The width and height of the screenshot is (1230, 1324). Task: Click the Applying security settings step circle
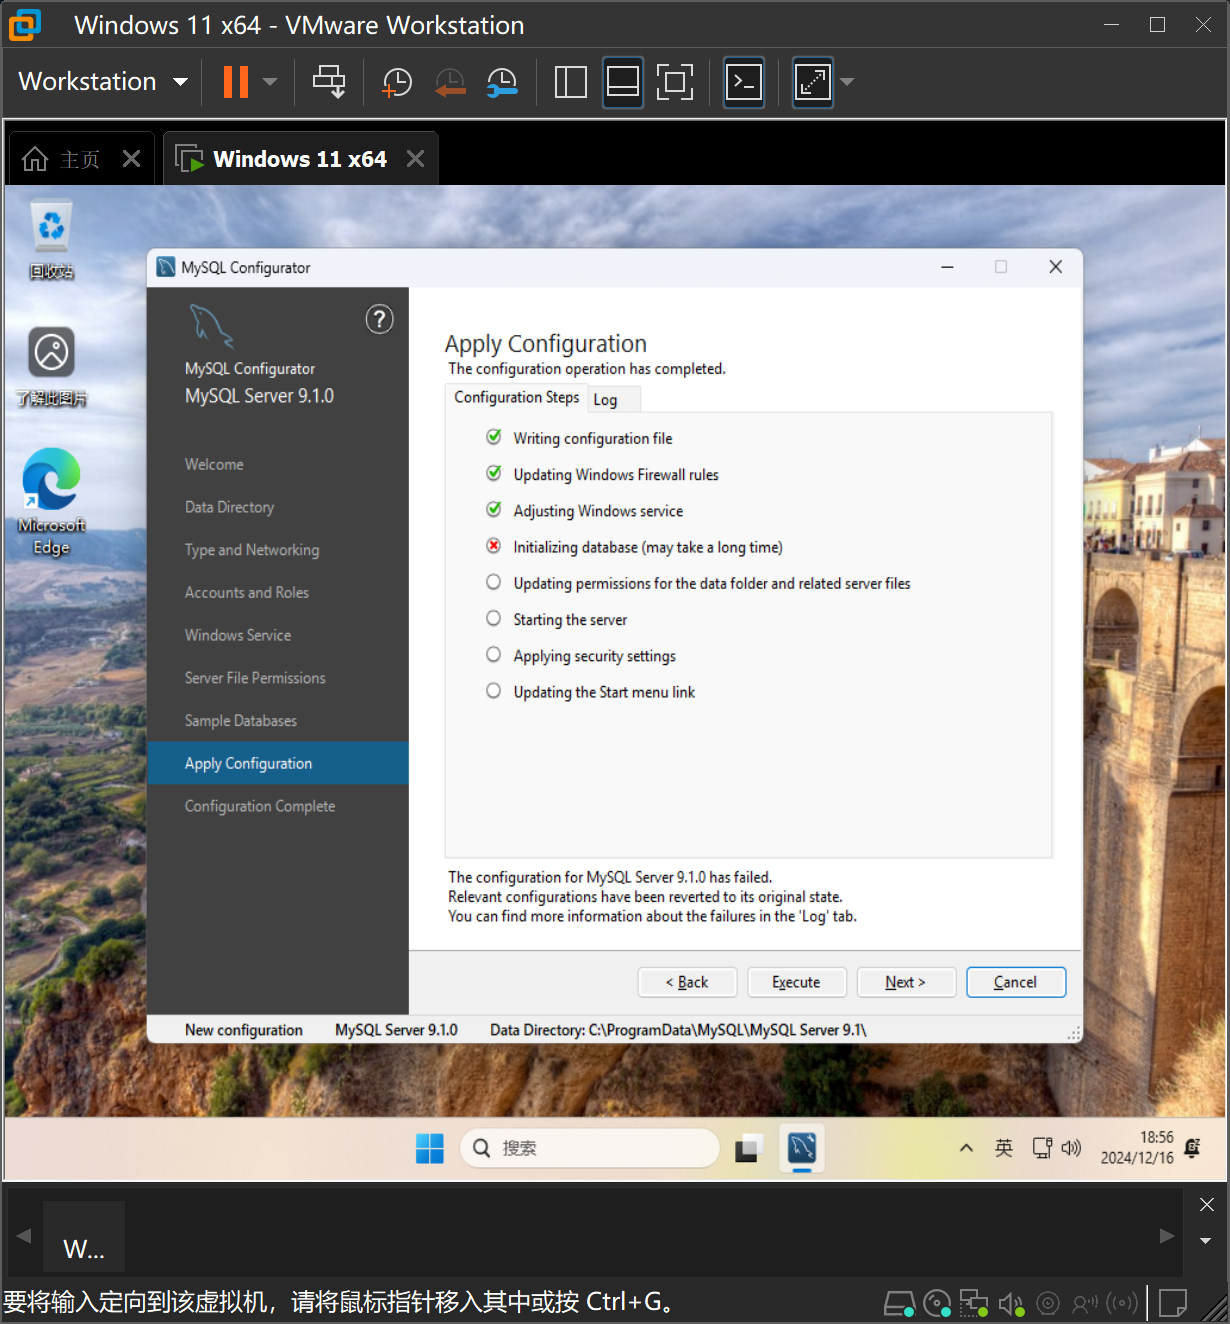pyautogui.click(x=493, y=655)
